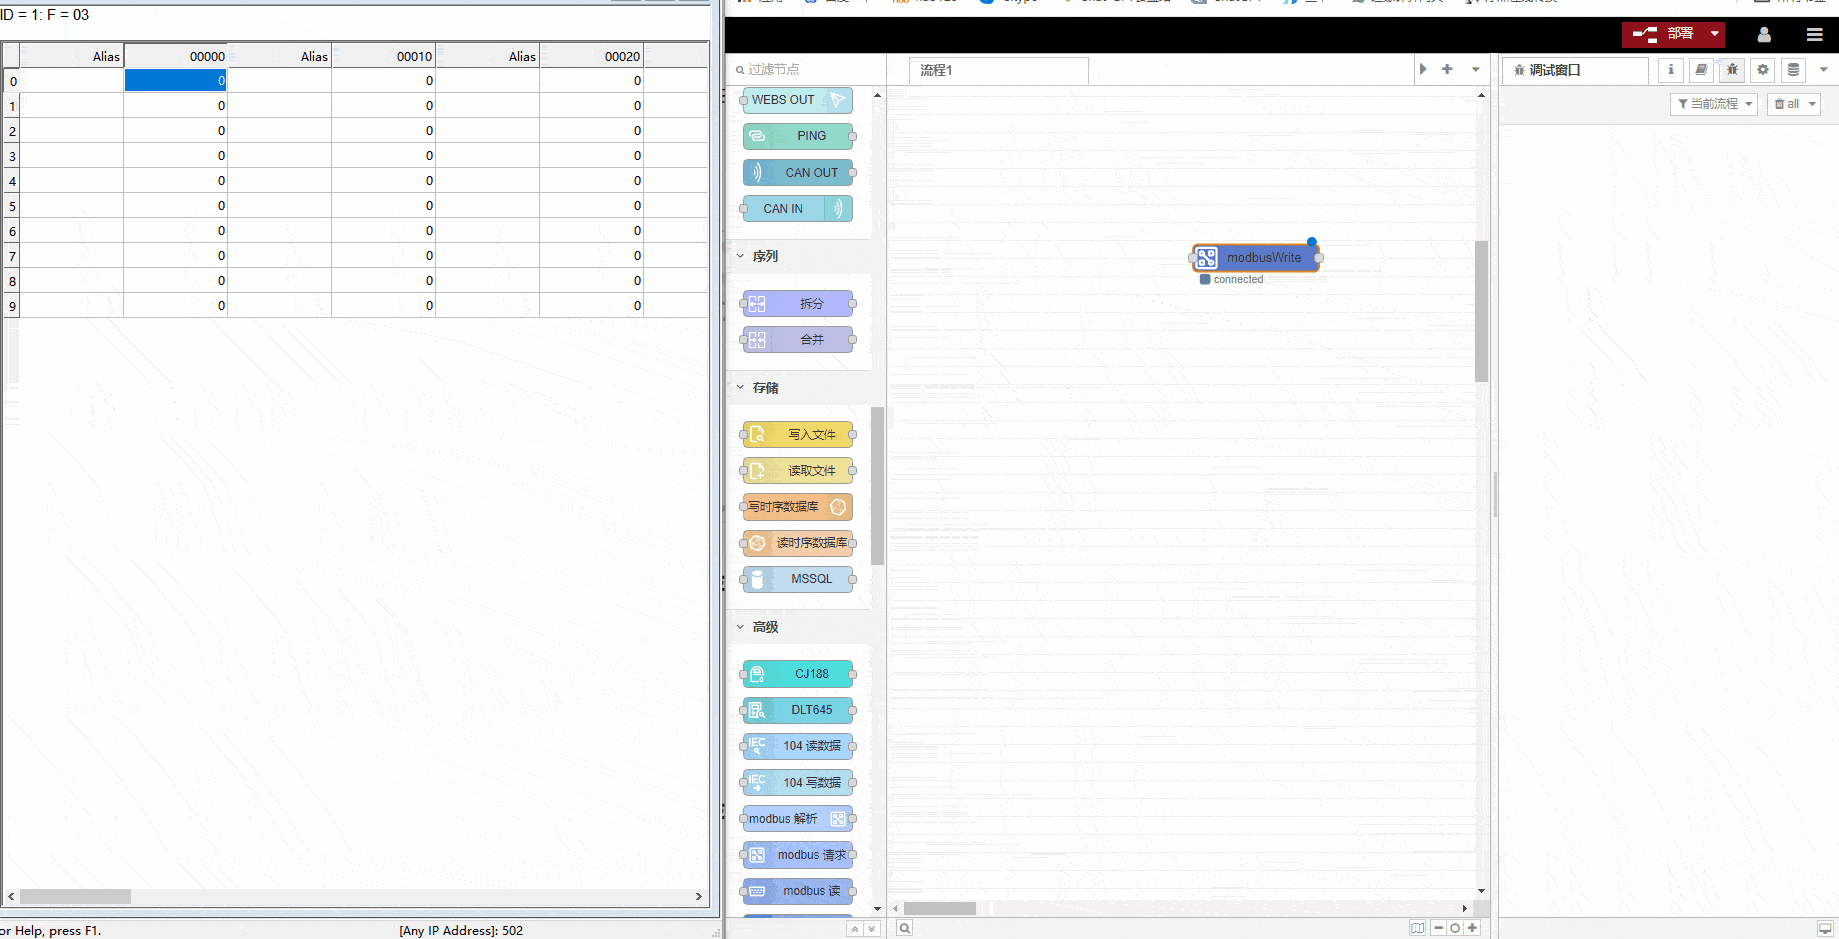Open the hamburger main menu
Screen dimensions: 1839x939
click(x=1814, y=34)
